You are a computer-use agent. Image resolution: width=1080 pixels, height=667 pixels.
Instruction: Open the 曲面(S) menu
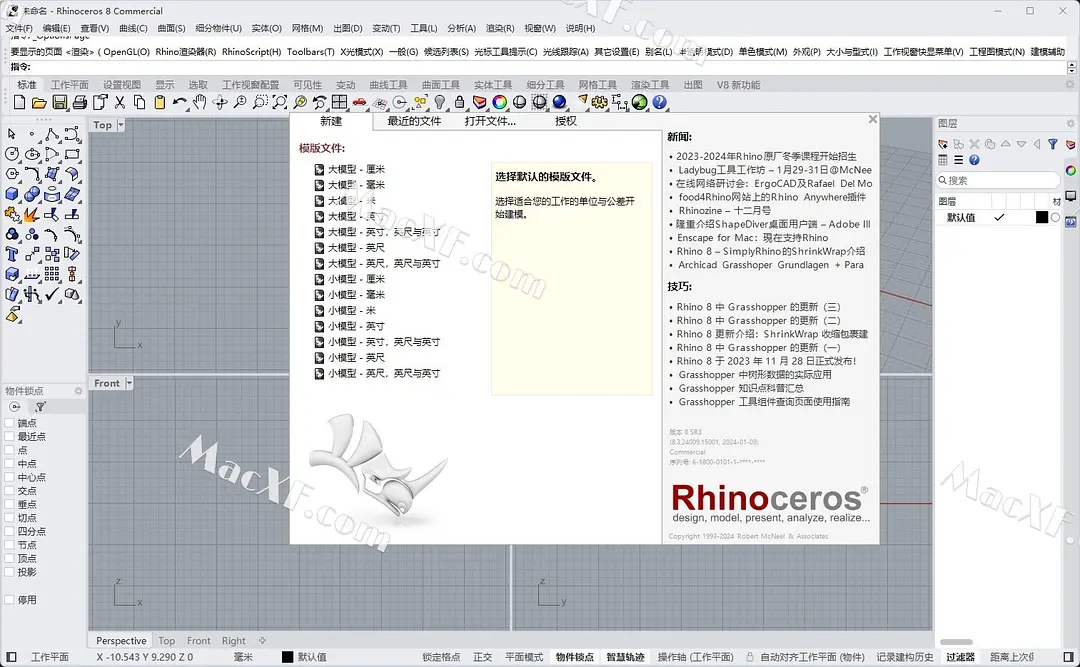pos(172,28)
